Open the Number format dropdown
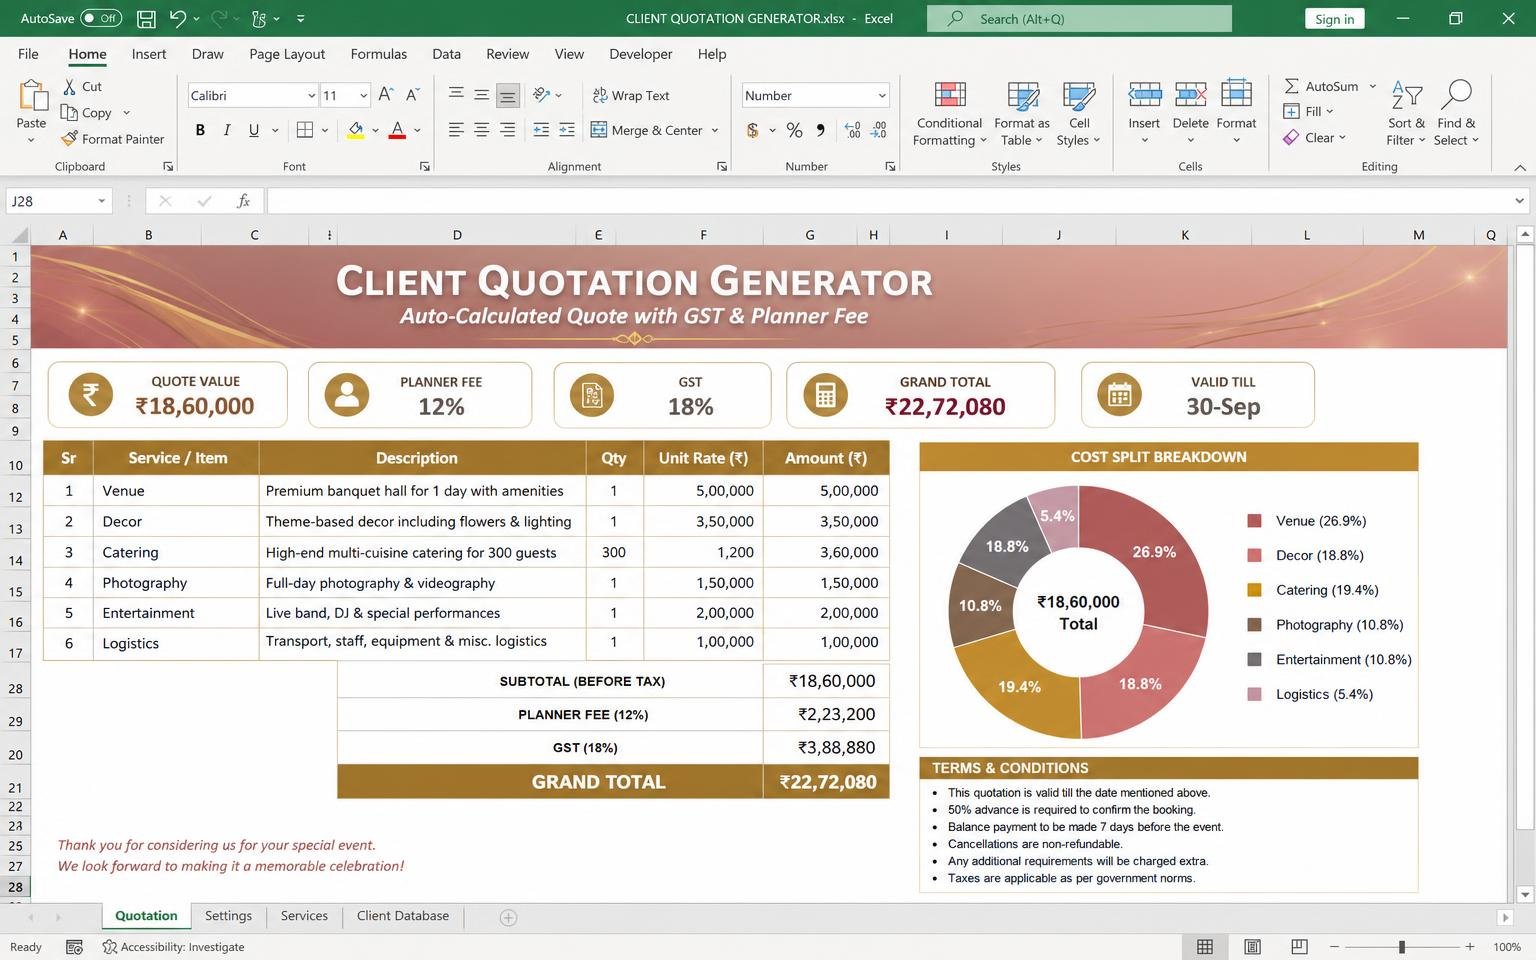This screenshot has width=1536, height=960. coord(882,95)
